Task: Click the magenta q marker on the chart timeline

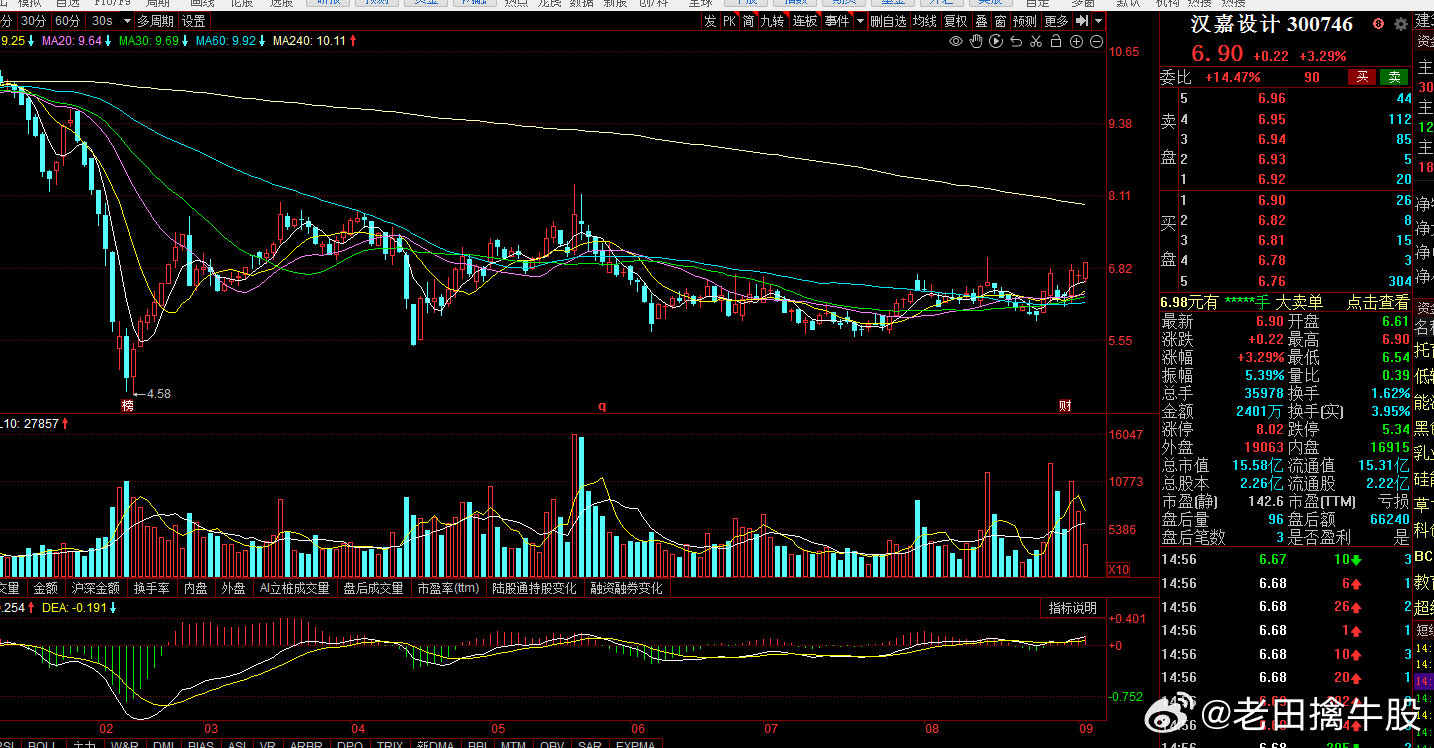Action: (602, 406)
